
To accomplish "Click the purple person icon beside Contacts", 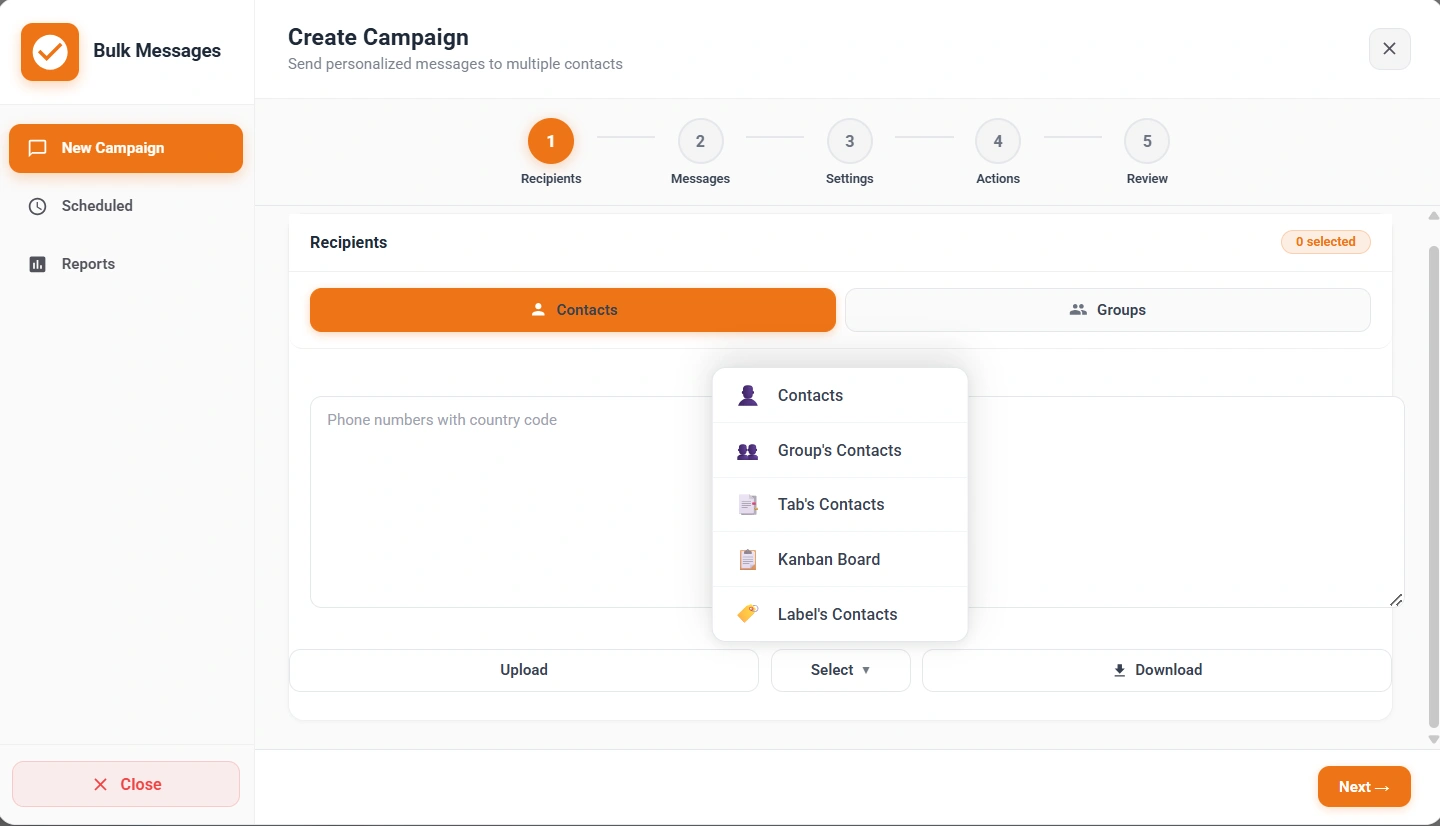I will 748,395.
